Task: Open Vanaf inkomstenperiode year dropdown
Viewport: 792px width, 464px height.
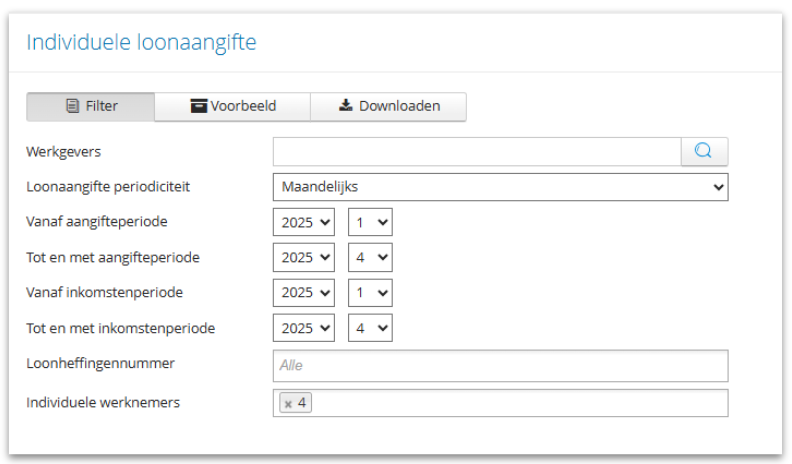Action: click(303, 292)
